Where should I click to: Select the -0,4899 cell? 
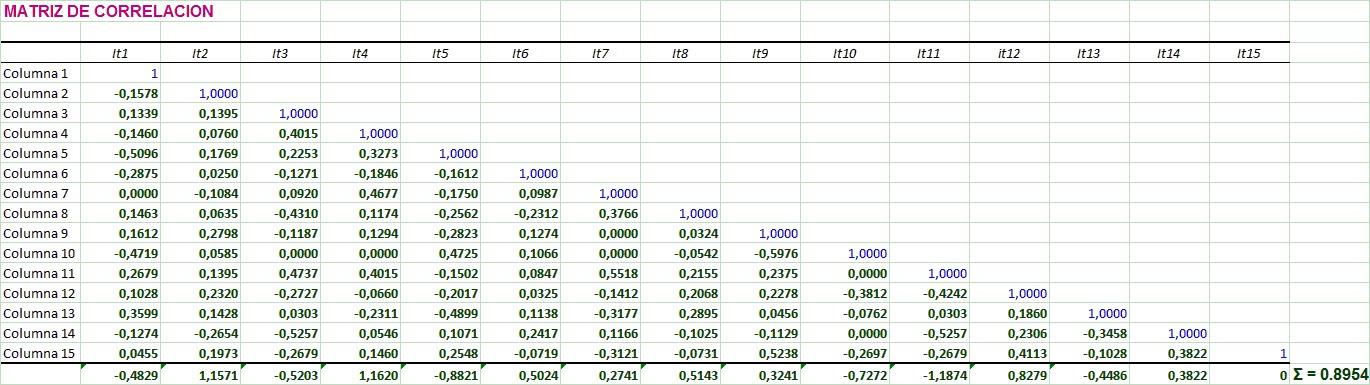point(440,313)
